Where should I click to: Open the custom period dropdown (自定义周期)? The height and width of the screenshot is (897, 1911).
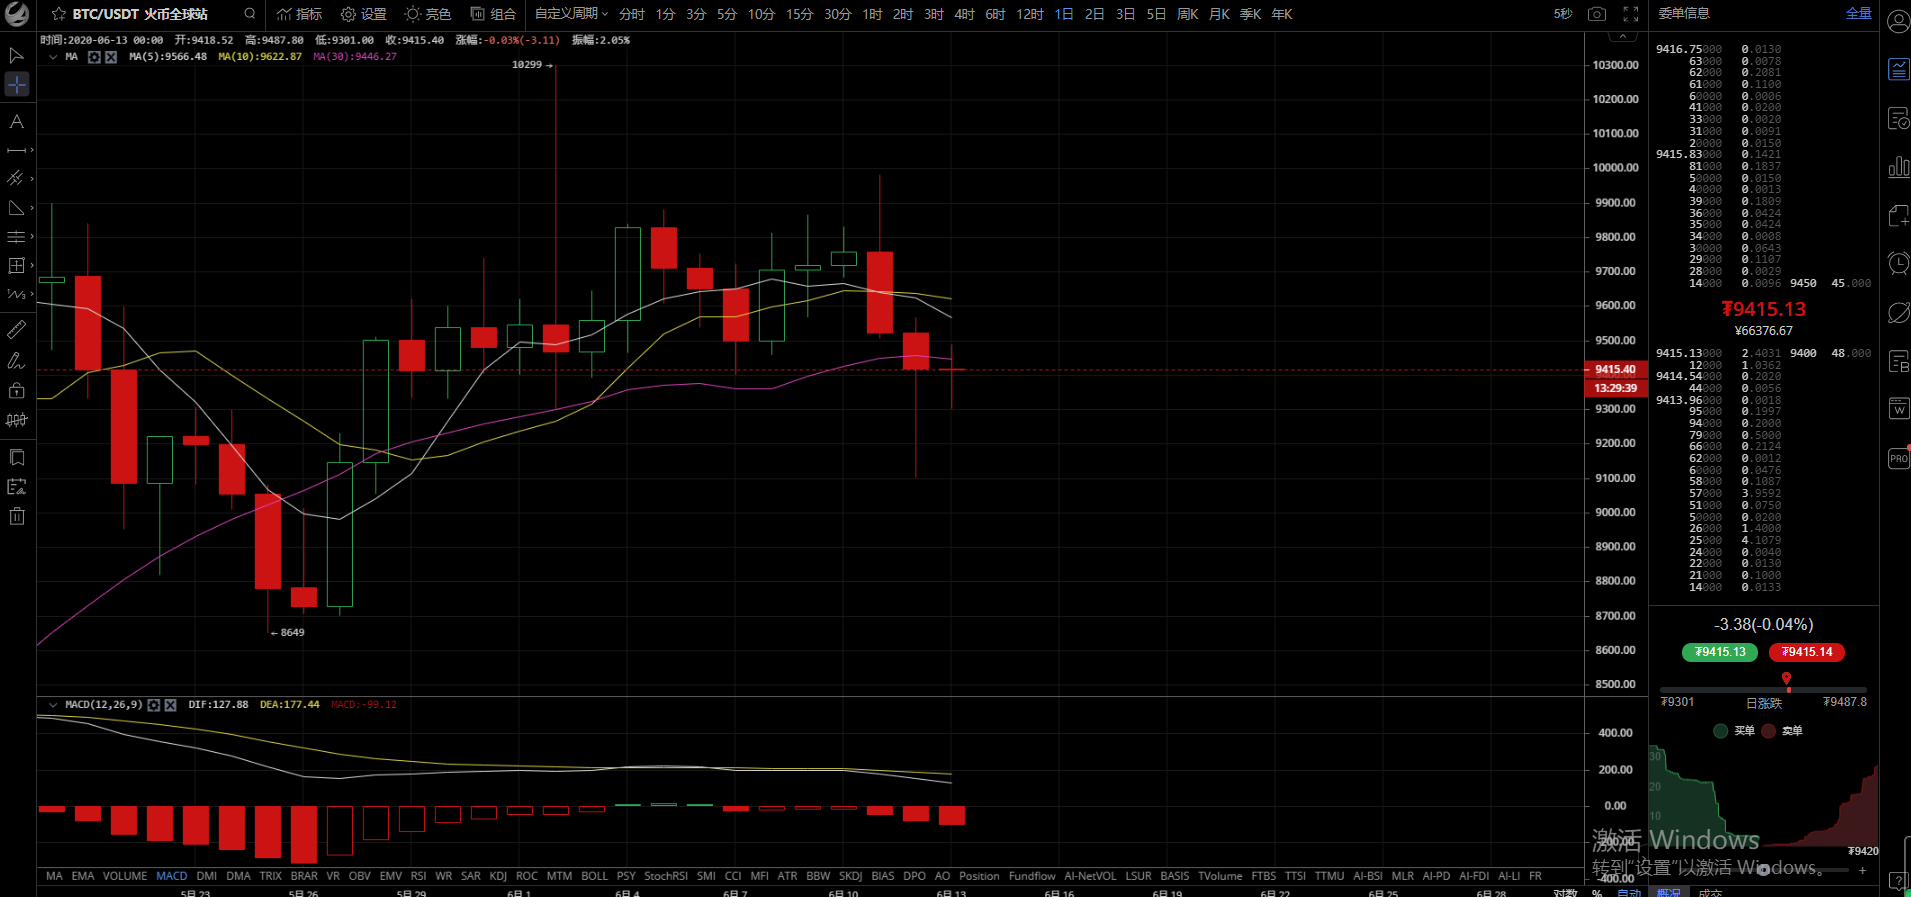pos(571,14)
